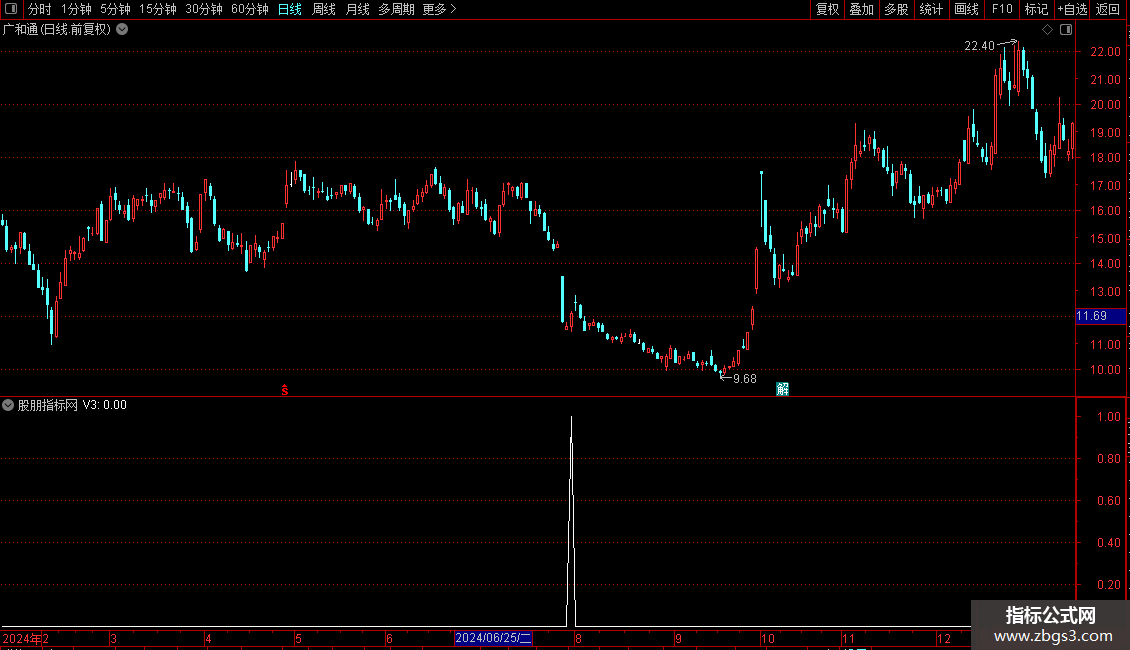Viewport: 1130px width, 650px height.
Task: Toggle the side panel icon near price axis
Action: click(x=1066, y=29)
